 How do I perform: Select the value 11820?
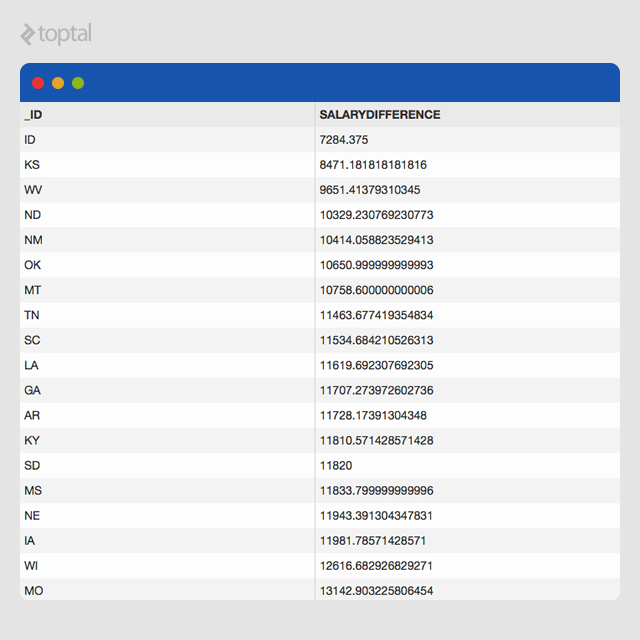point(336,466)
